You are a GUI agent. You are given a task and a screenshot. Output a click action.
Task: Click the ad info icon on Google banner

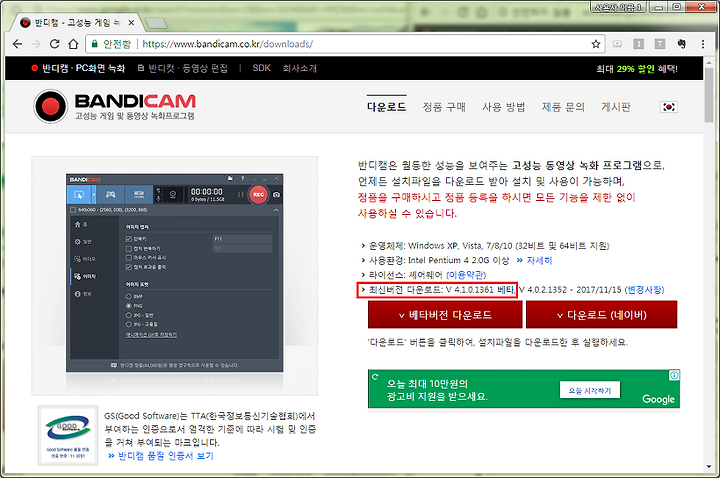coord(674,376)
